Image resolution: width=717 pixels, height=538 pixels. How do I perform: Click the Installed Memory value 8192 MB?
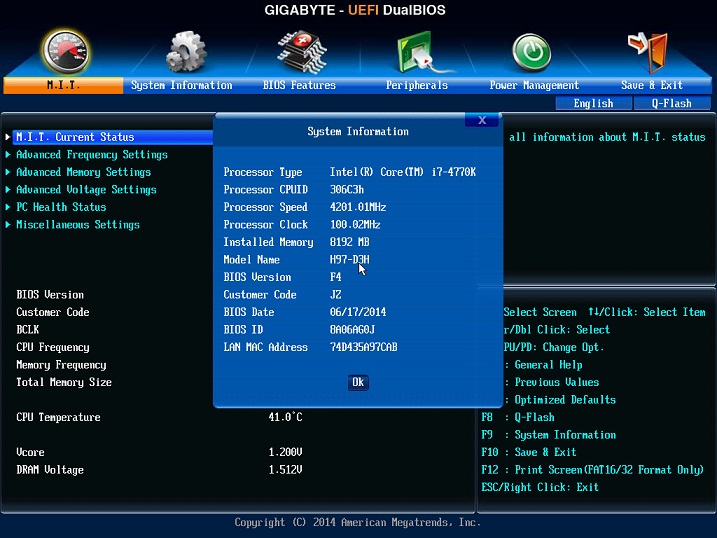coord(350,242)
